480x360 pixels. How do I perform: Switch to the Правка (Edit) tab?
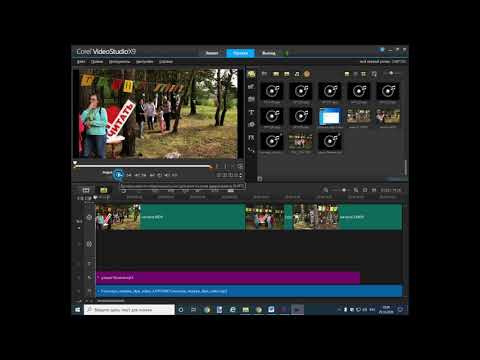tap(240, 53)
